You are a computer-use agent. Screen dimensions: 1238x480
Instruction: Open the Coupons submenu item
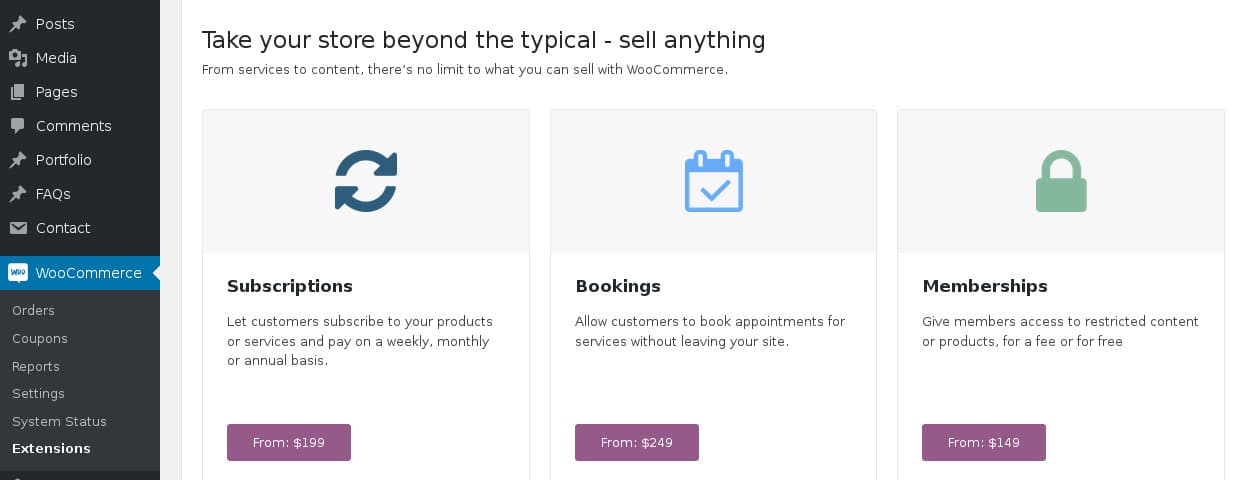point(40,339)
